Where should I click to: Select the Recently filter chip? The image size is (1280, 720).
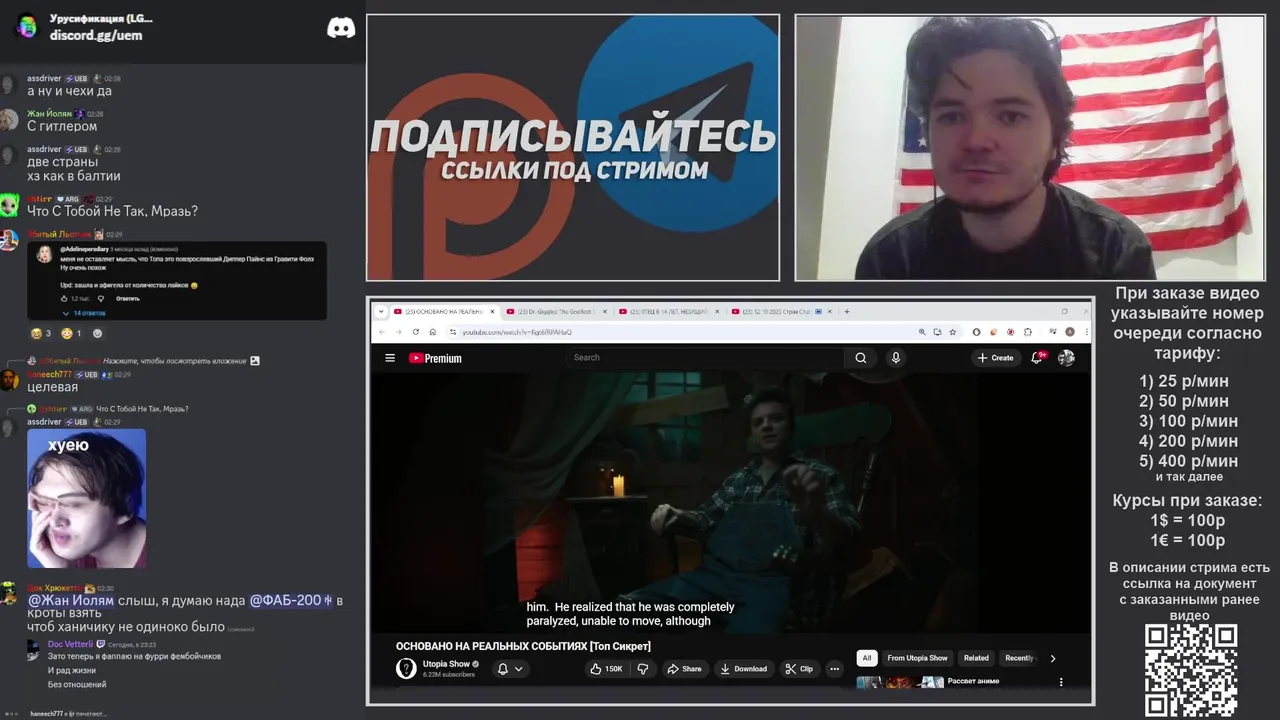pos(1019,658)
